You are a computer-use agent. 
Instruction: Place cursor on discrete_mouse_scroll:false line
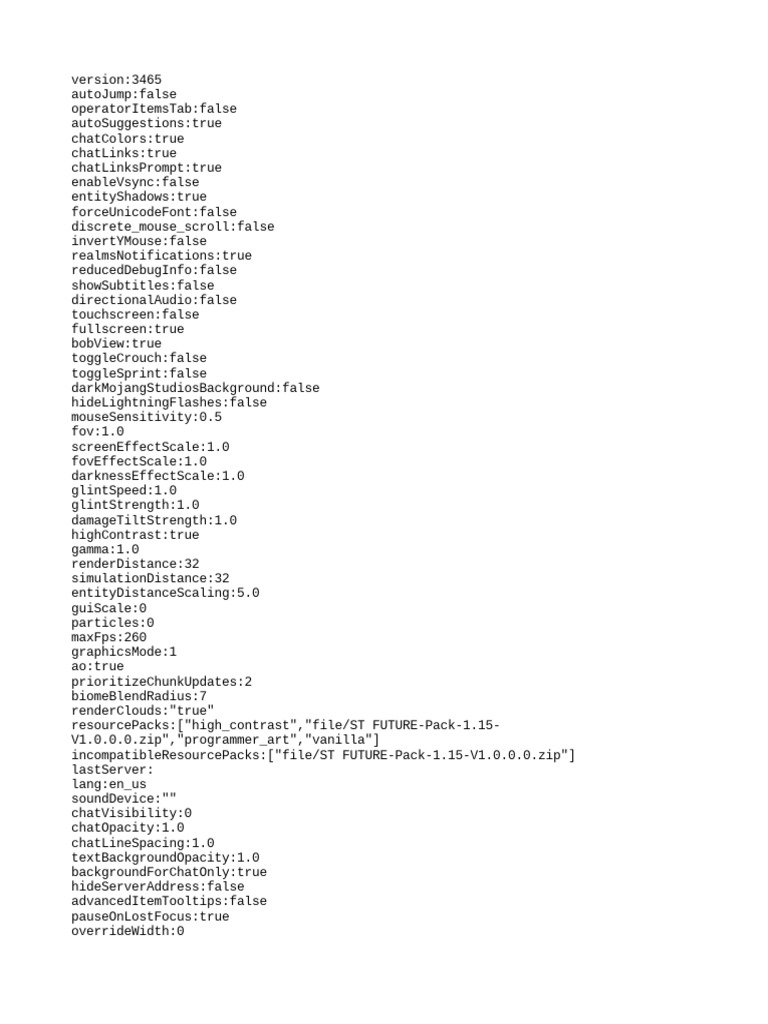pyautogui.click(x=172, y=227)
